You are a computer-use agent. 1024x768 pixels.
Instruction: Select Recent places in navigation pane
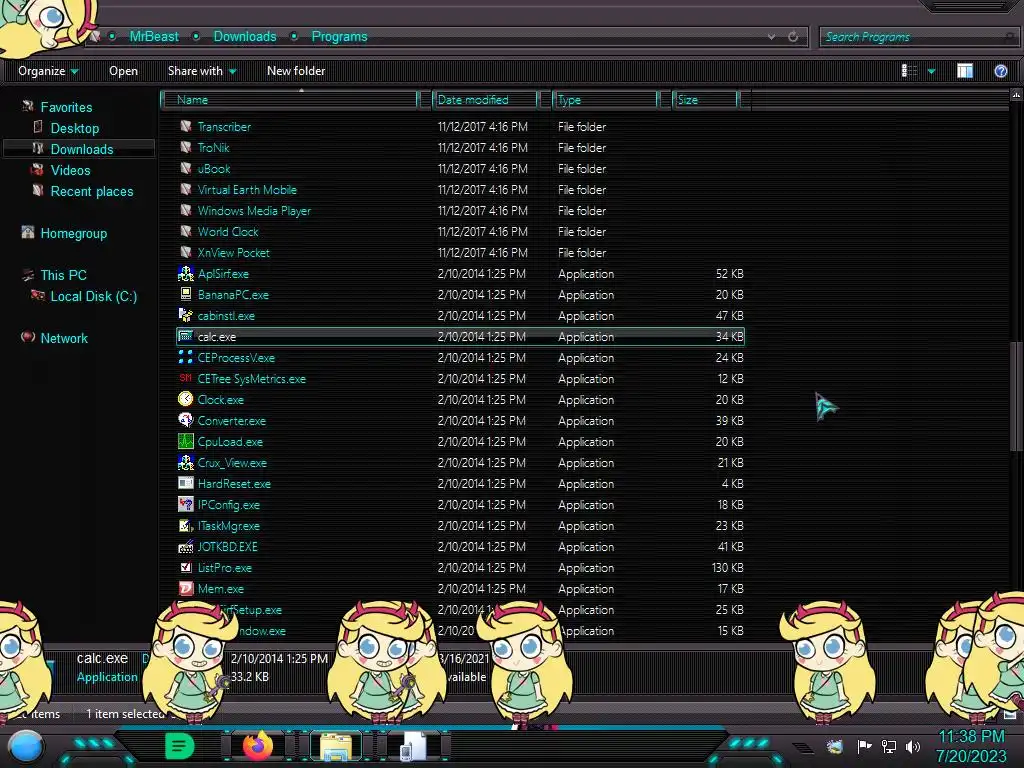tap(91, 191)
